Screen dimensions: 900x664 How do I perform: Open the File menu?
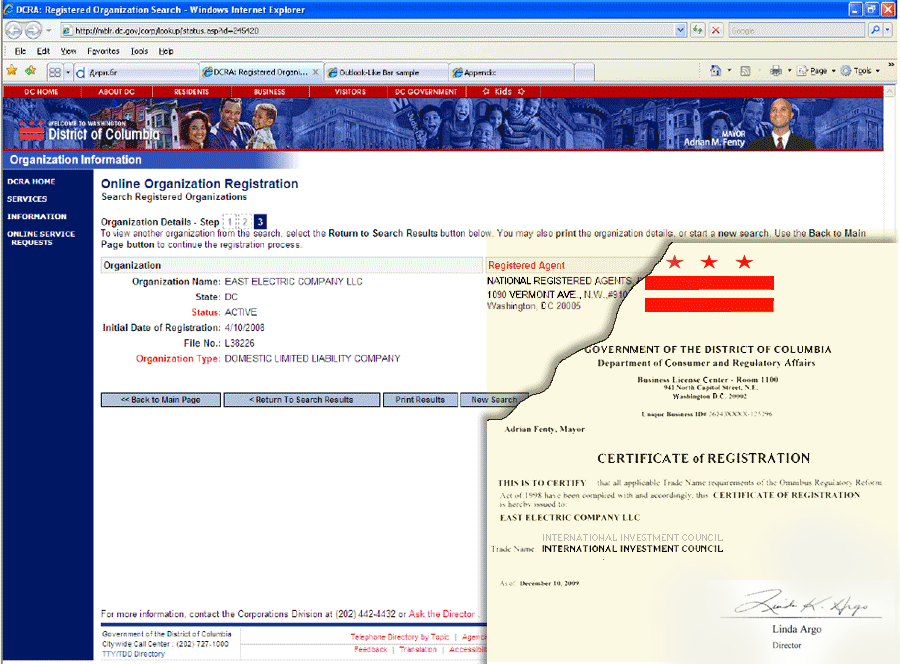point(20,51)
